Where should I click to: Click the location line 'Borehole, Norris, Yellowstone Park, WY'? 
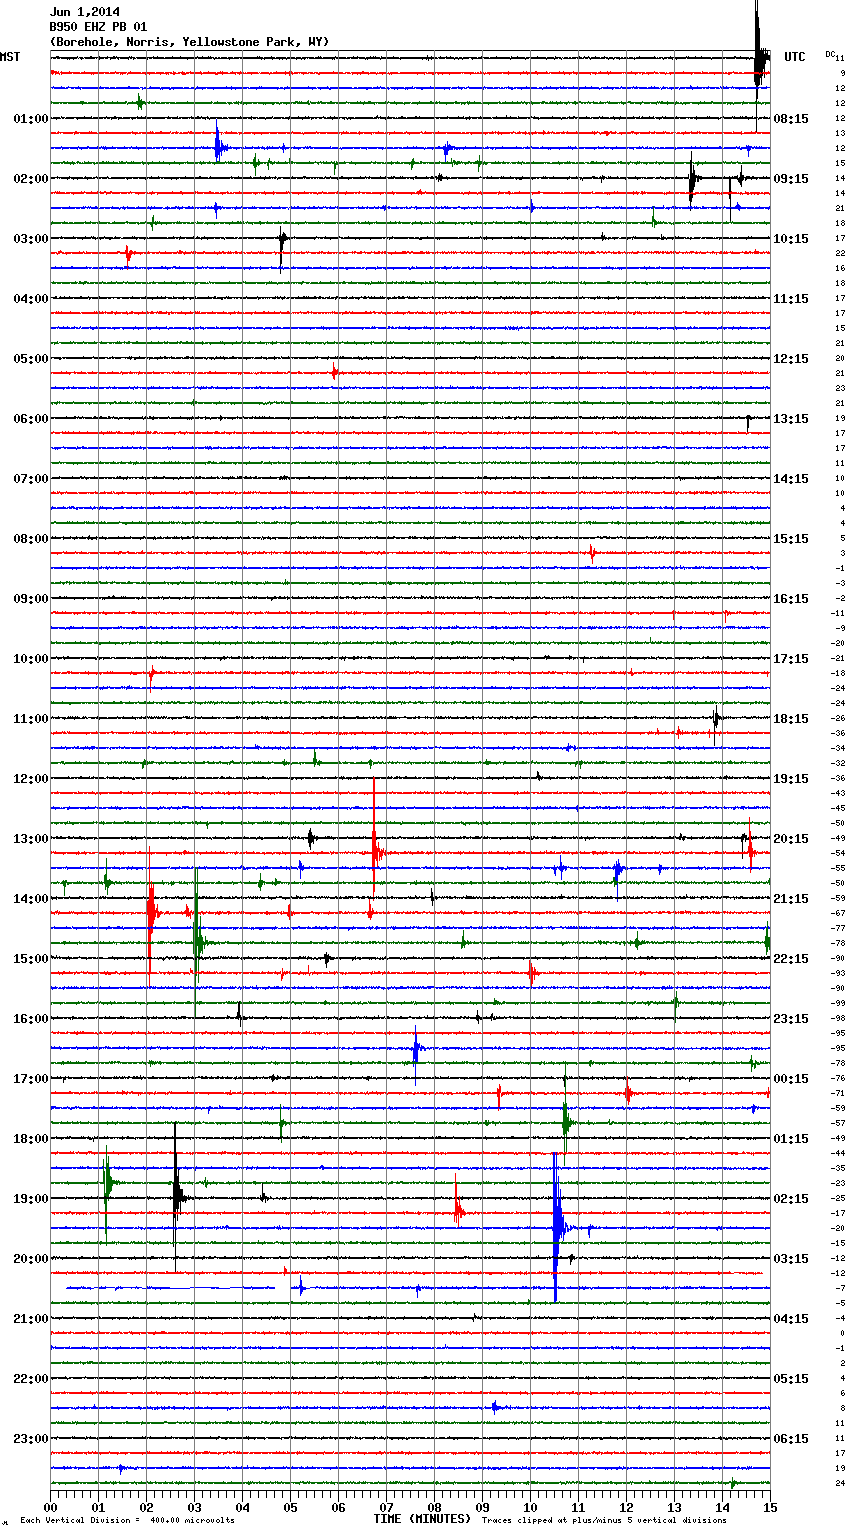[189, 42]
